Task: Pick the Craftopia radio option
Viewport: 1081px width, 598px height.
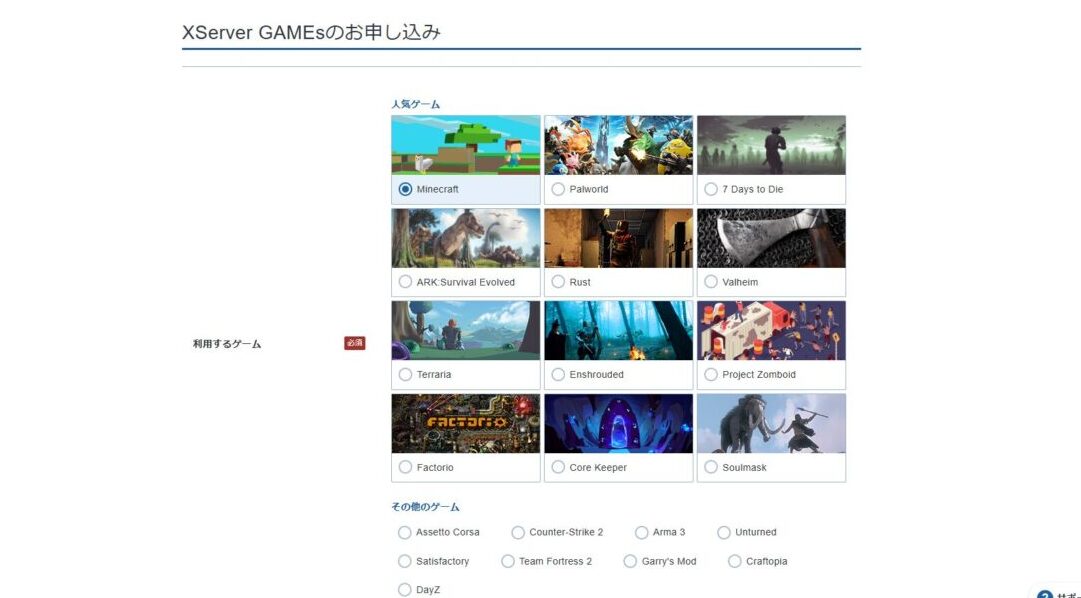Action: coord(734,561)
